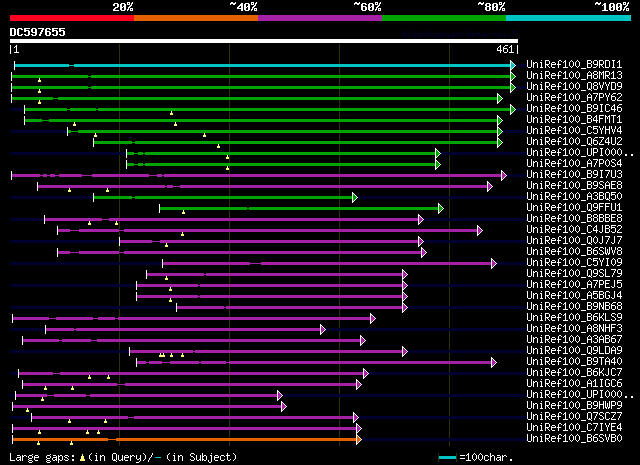The image size is (640, 465).
Task: Click the purple ~60% identity legend segment
Action: tap(320, 18)
